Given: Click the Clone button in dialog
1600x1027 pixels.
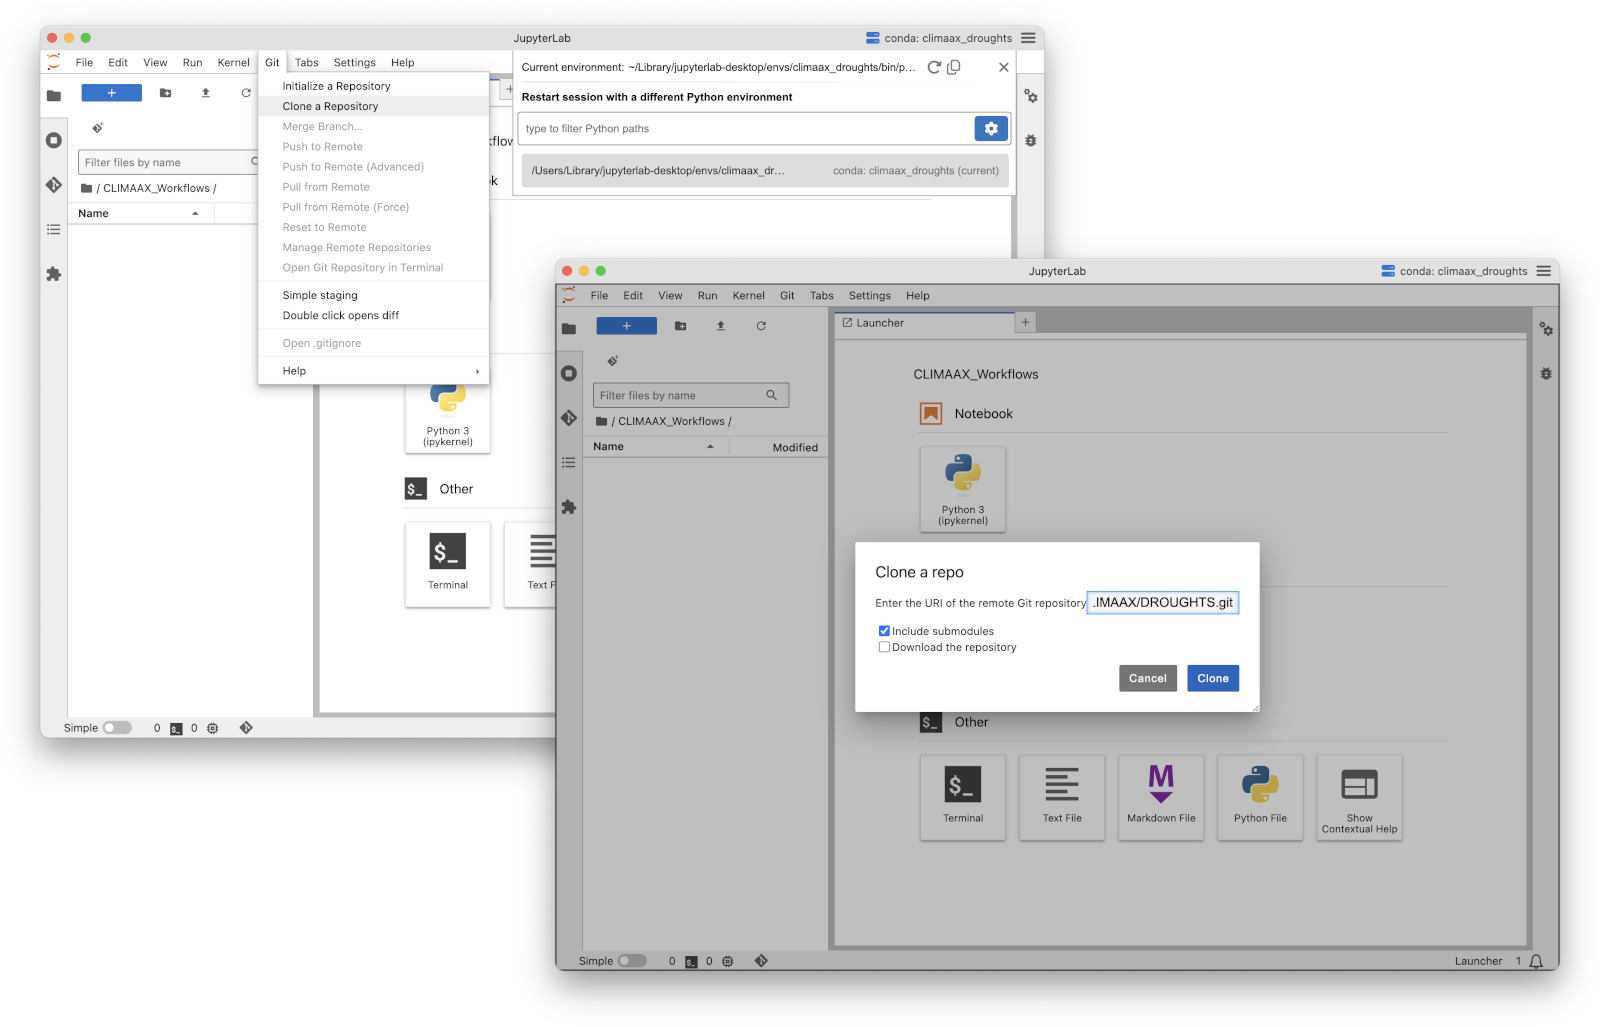Looking at the screenshot, I should [x=1213, y=678].
